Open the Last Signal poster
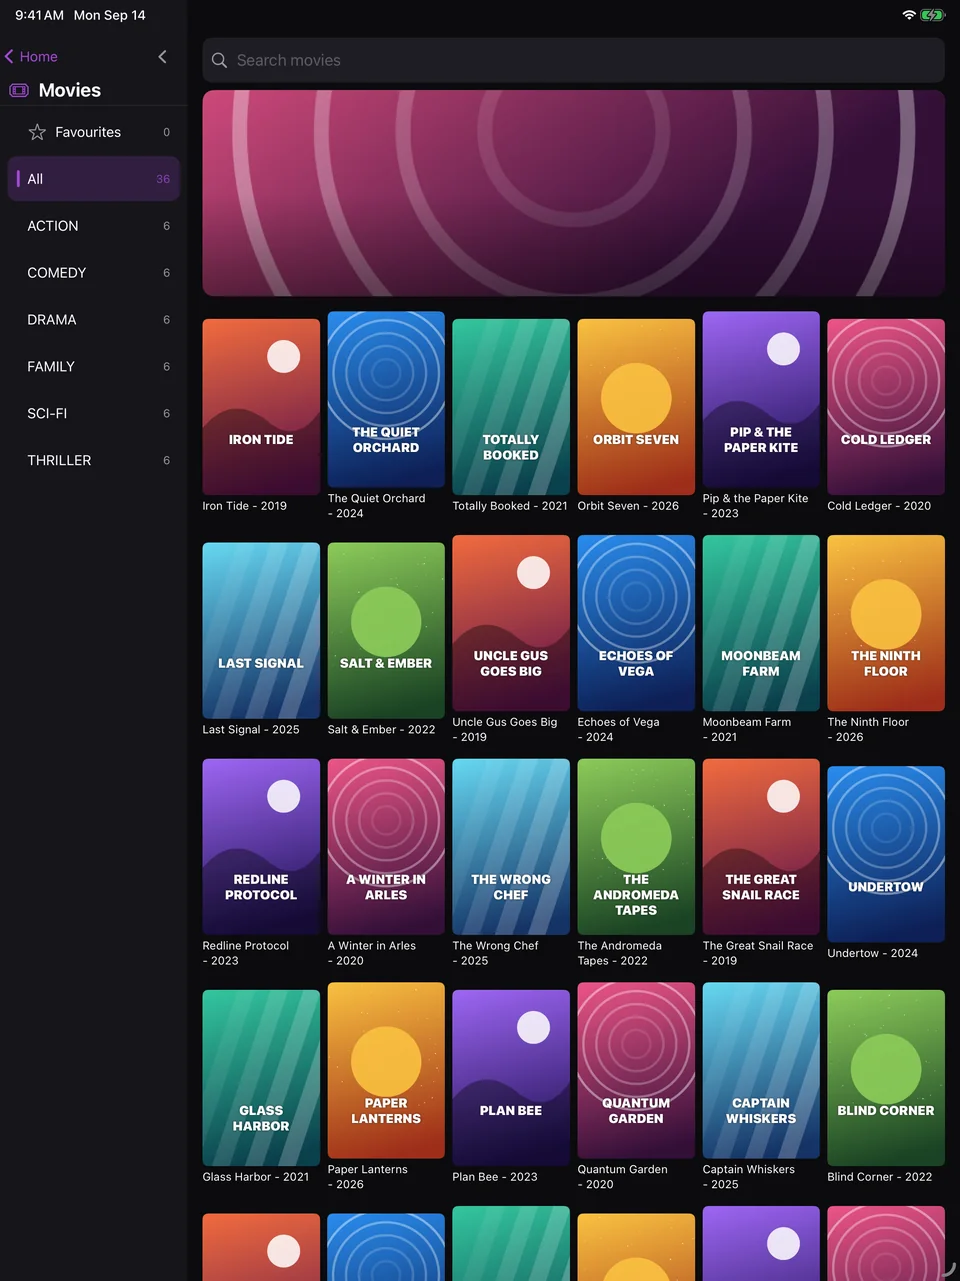Viewport: 960px width, 1281px height. pyautogui.click(x=261, y=631)
